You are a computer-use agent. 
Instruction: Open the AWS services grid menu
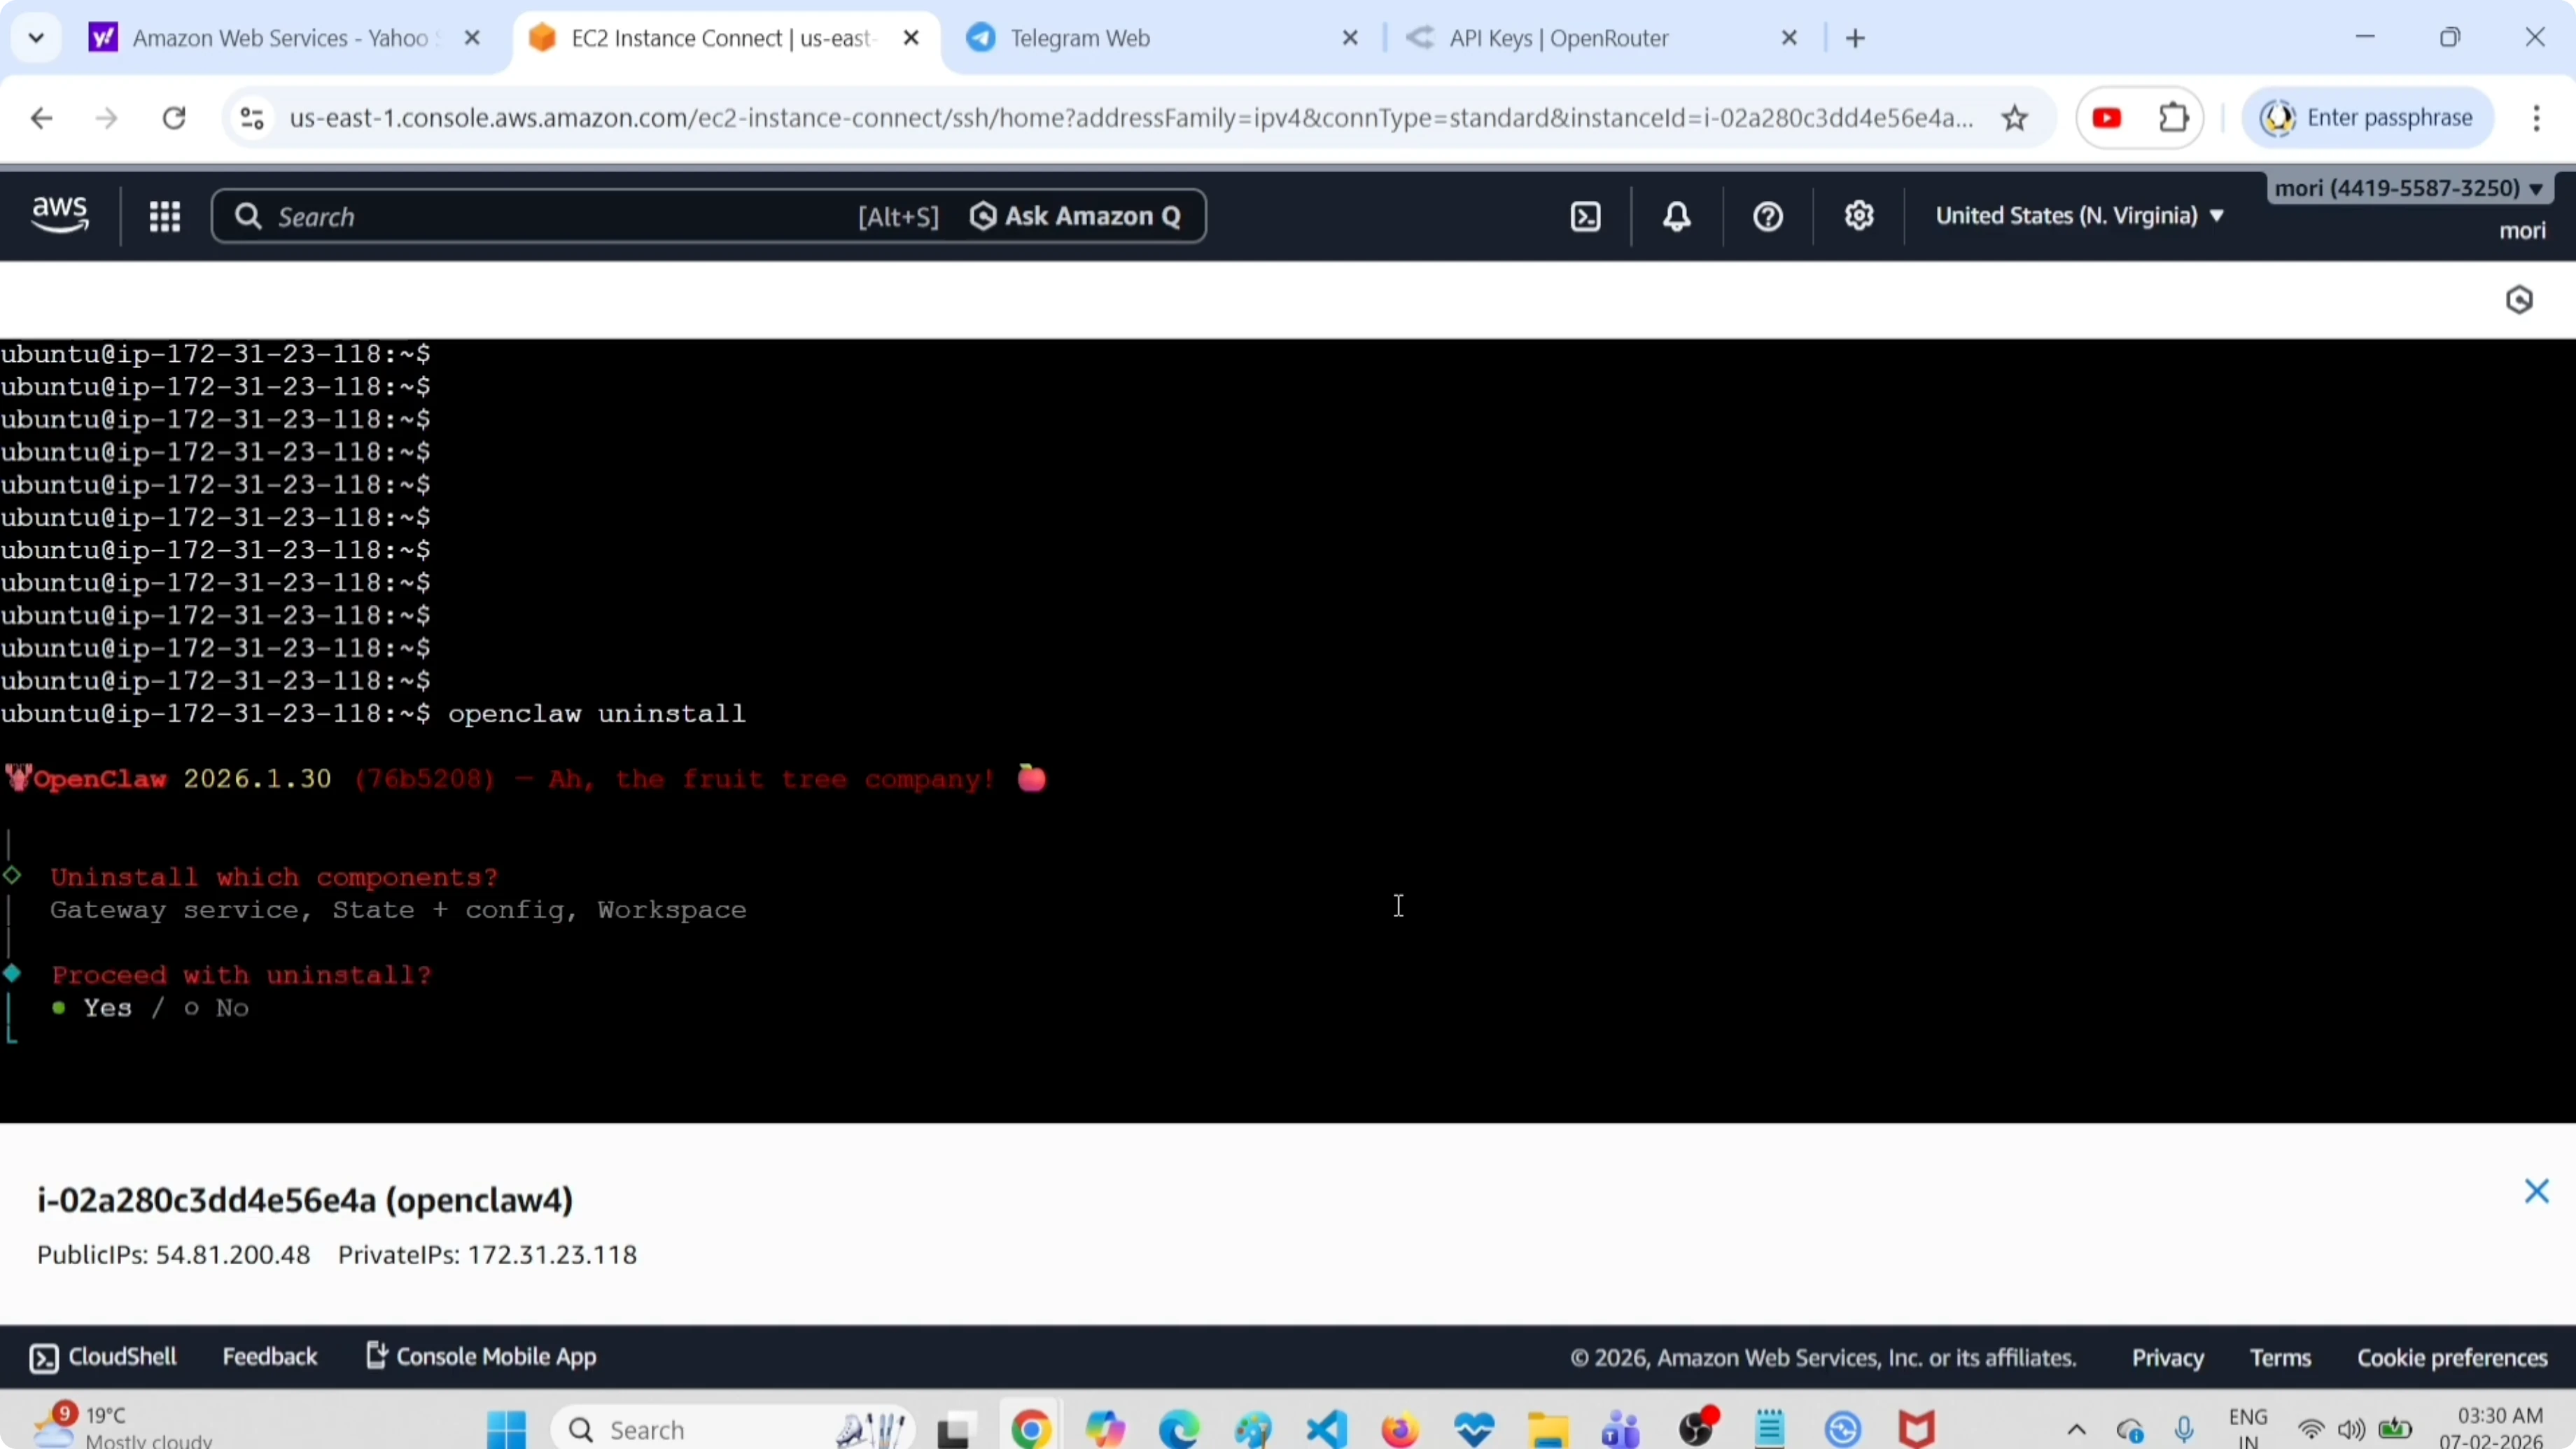tap(164, 216)
